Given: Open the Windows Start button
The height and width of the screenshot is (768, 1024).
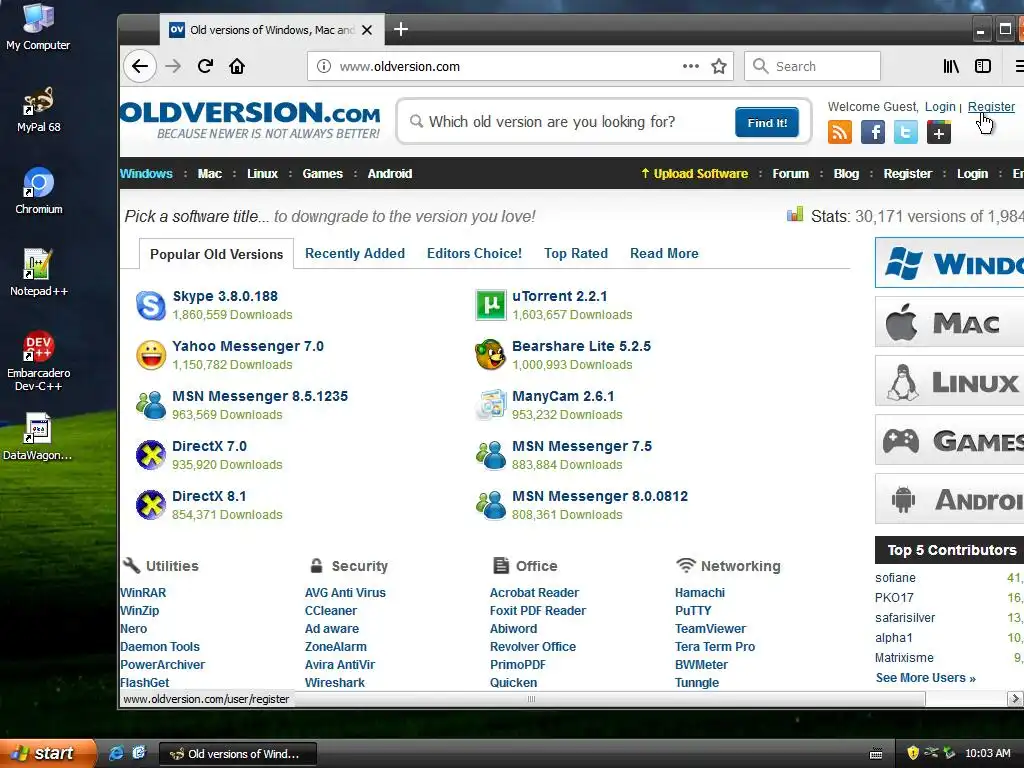Looking at the screenshot, I should (x=48, y=753).
